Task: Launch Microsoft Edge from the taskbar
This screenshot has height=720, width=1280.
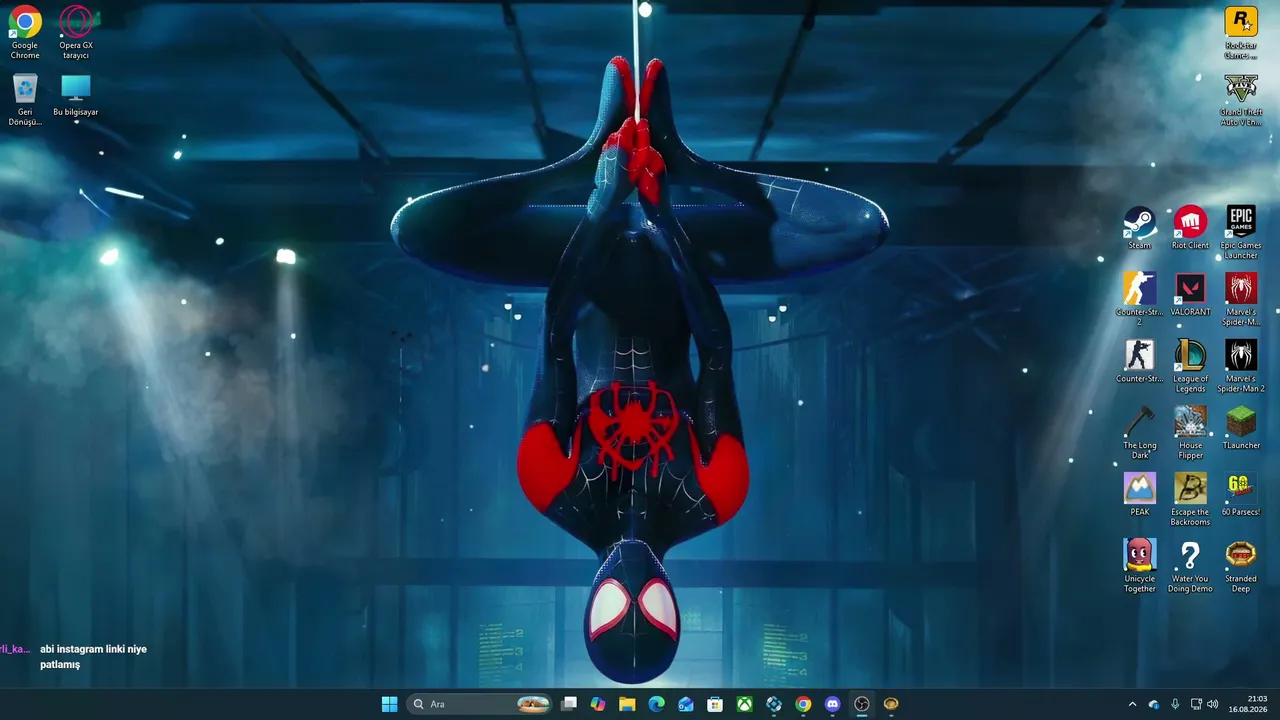Action: point(656,704)
